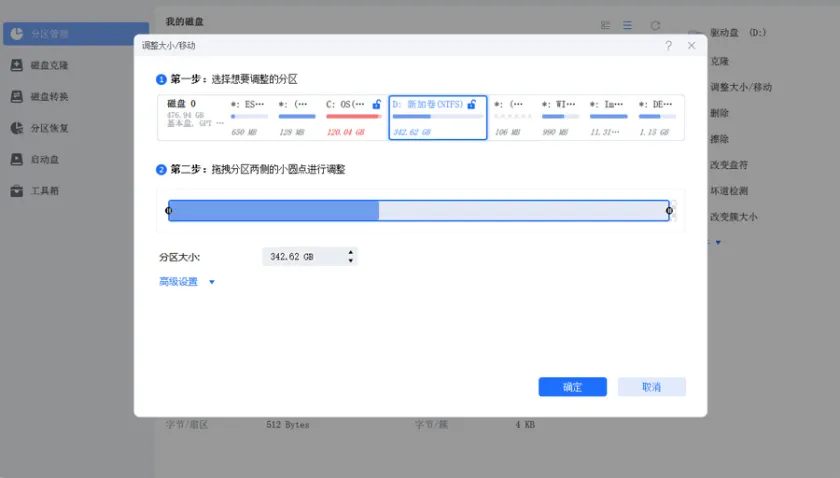
Task: Go to 分区恢复 in the sidebar
Action: tap(48, 128)
